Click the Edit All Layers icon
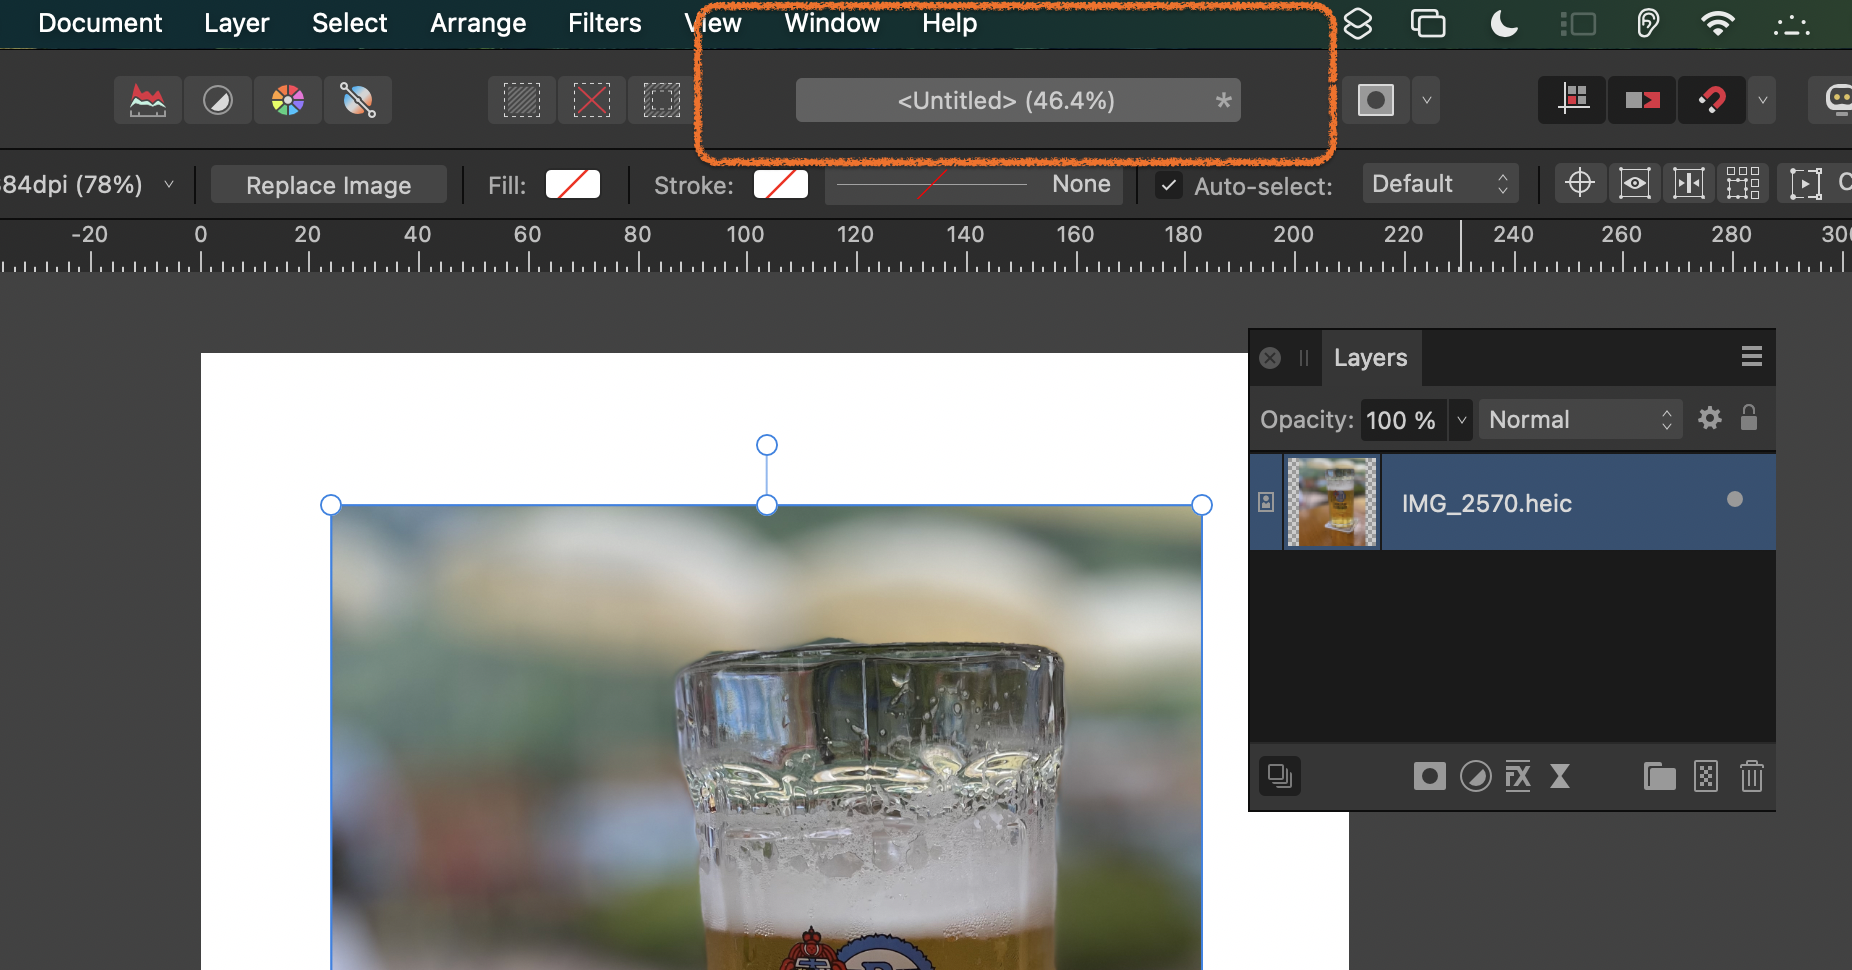Screen dimensions: 1852x970 pos(1280,776)
